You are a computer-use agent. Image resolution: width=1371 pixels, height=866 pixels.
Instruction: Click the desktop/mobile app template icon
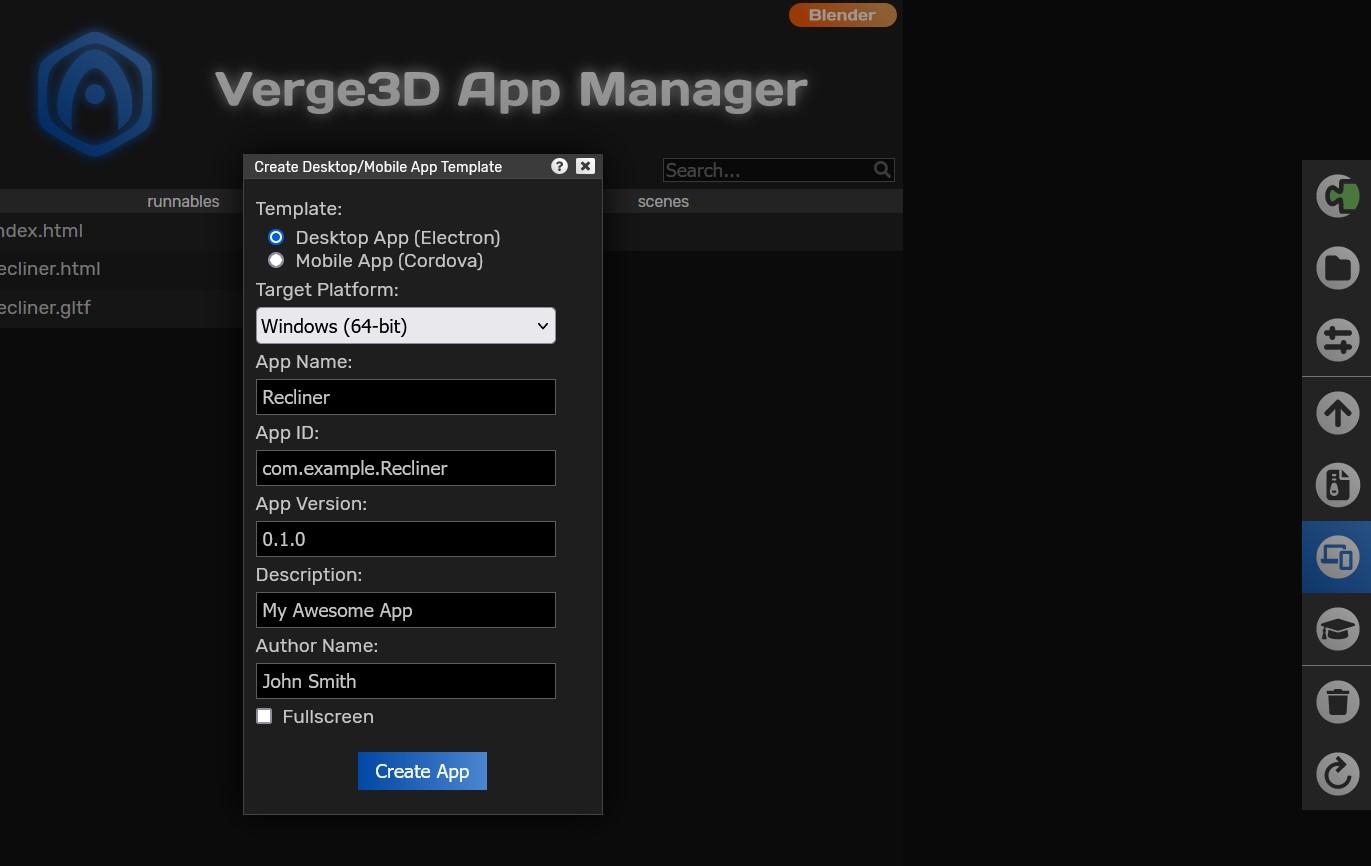coord(1337,557)
